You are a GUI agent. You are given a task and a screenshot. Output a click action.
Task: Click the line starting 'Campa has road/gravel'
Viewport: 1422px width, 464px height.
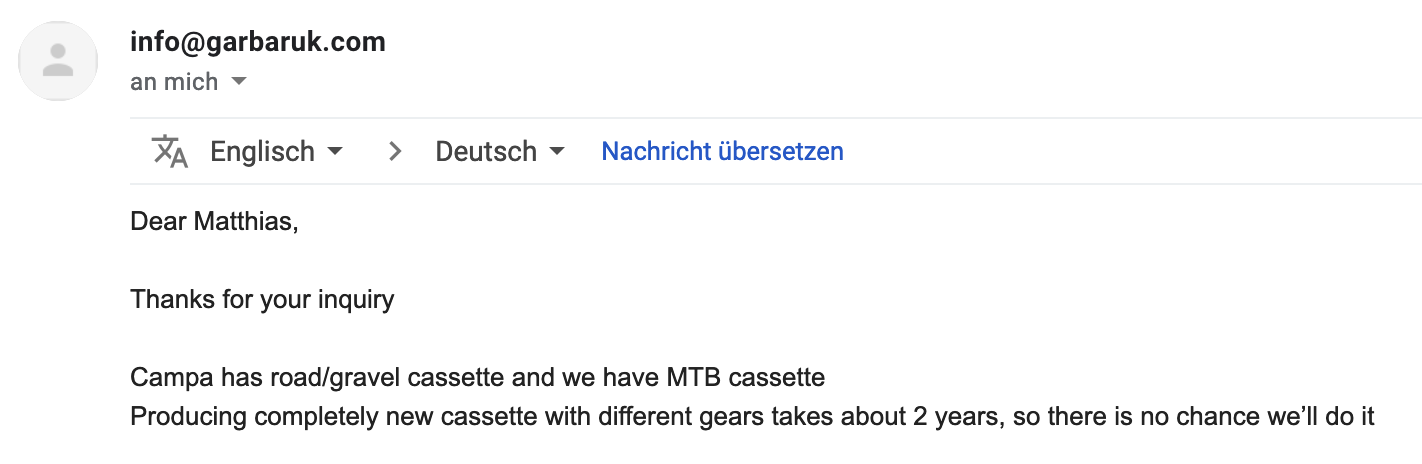pyautogui.click(x=477, y=378)
